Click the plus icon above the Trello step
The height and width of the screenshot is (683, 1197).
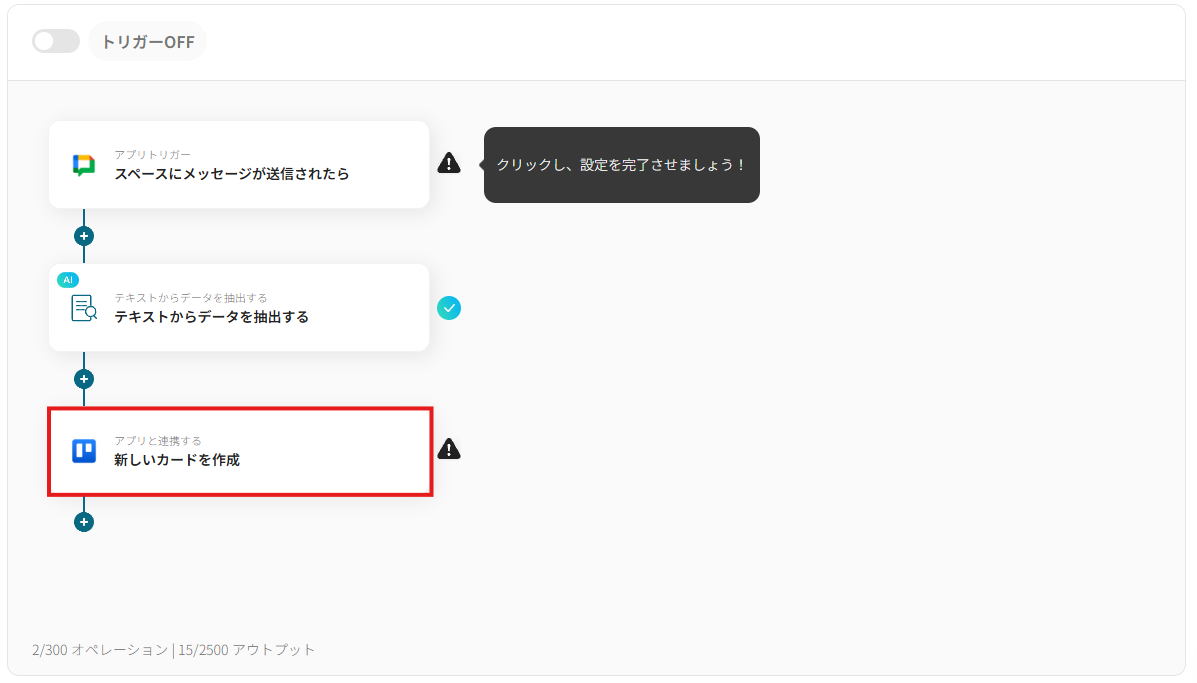point(84,378)
